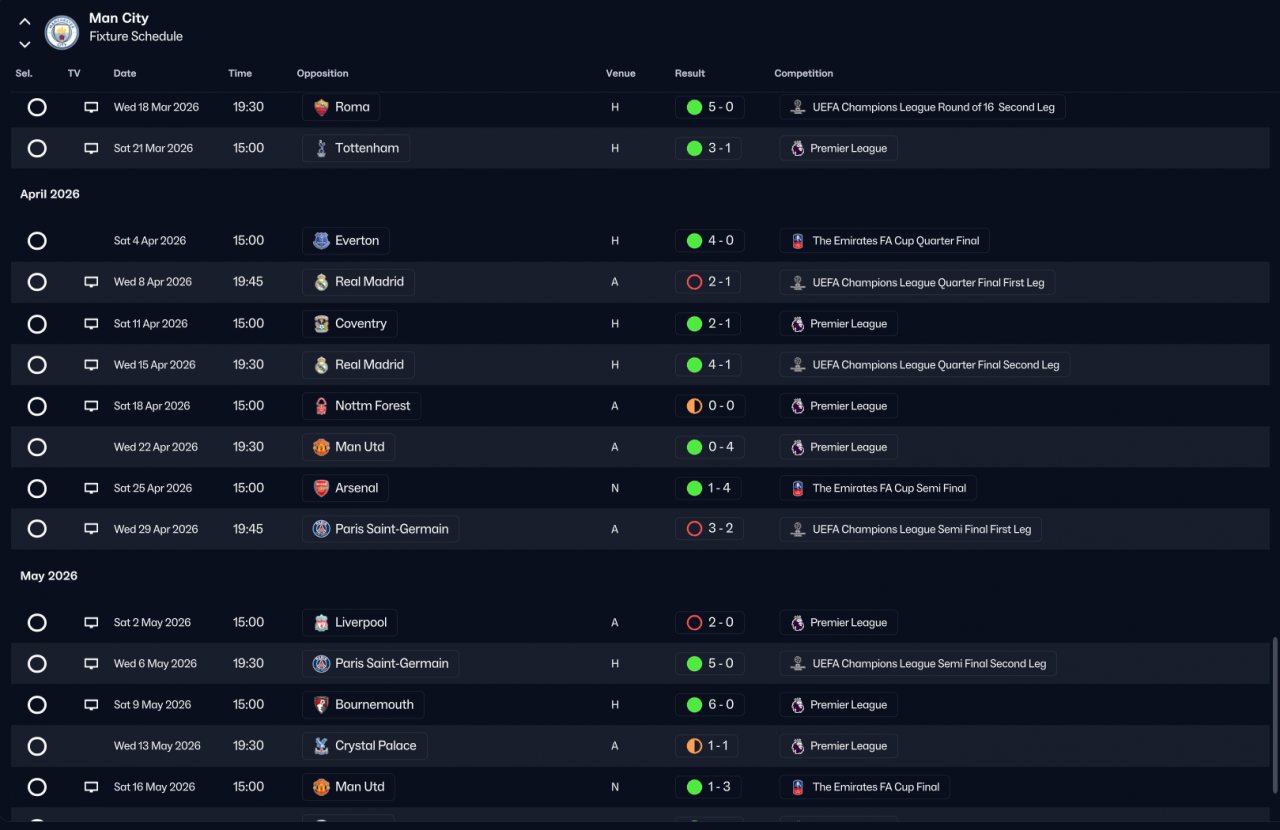
Task: Open the 2 - 1 away loss at Real Madrid
Action: pos(709,282)
